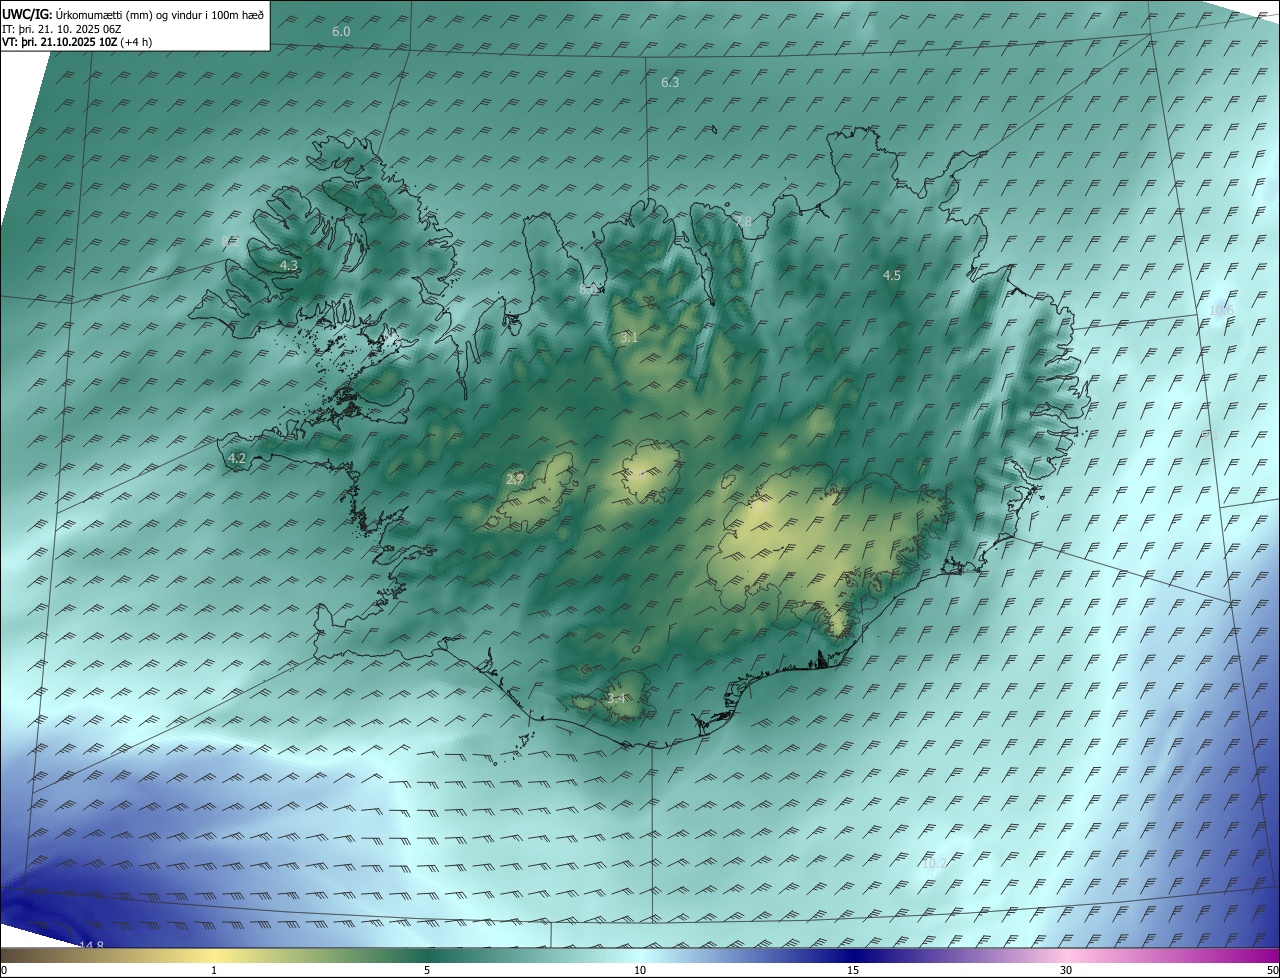The width and height of the screenshot is (1280, 978).
Task: Click the colour scale tick label 15
Action: click(x=853, y=971)
